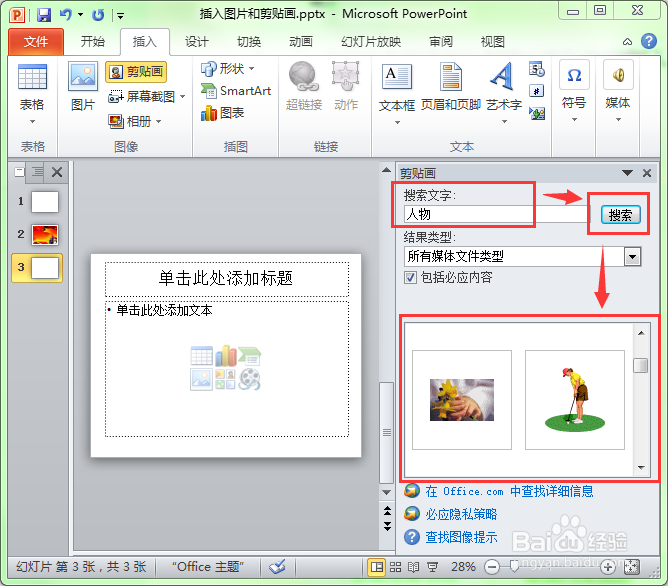Expand the Shapes dropdown arrow
Viewport: 668px width, 586px height.
(251, 68)
